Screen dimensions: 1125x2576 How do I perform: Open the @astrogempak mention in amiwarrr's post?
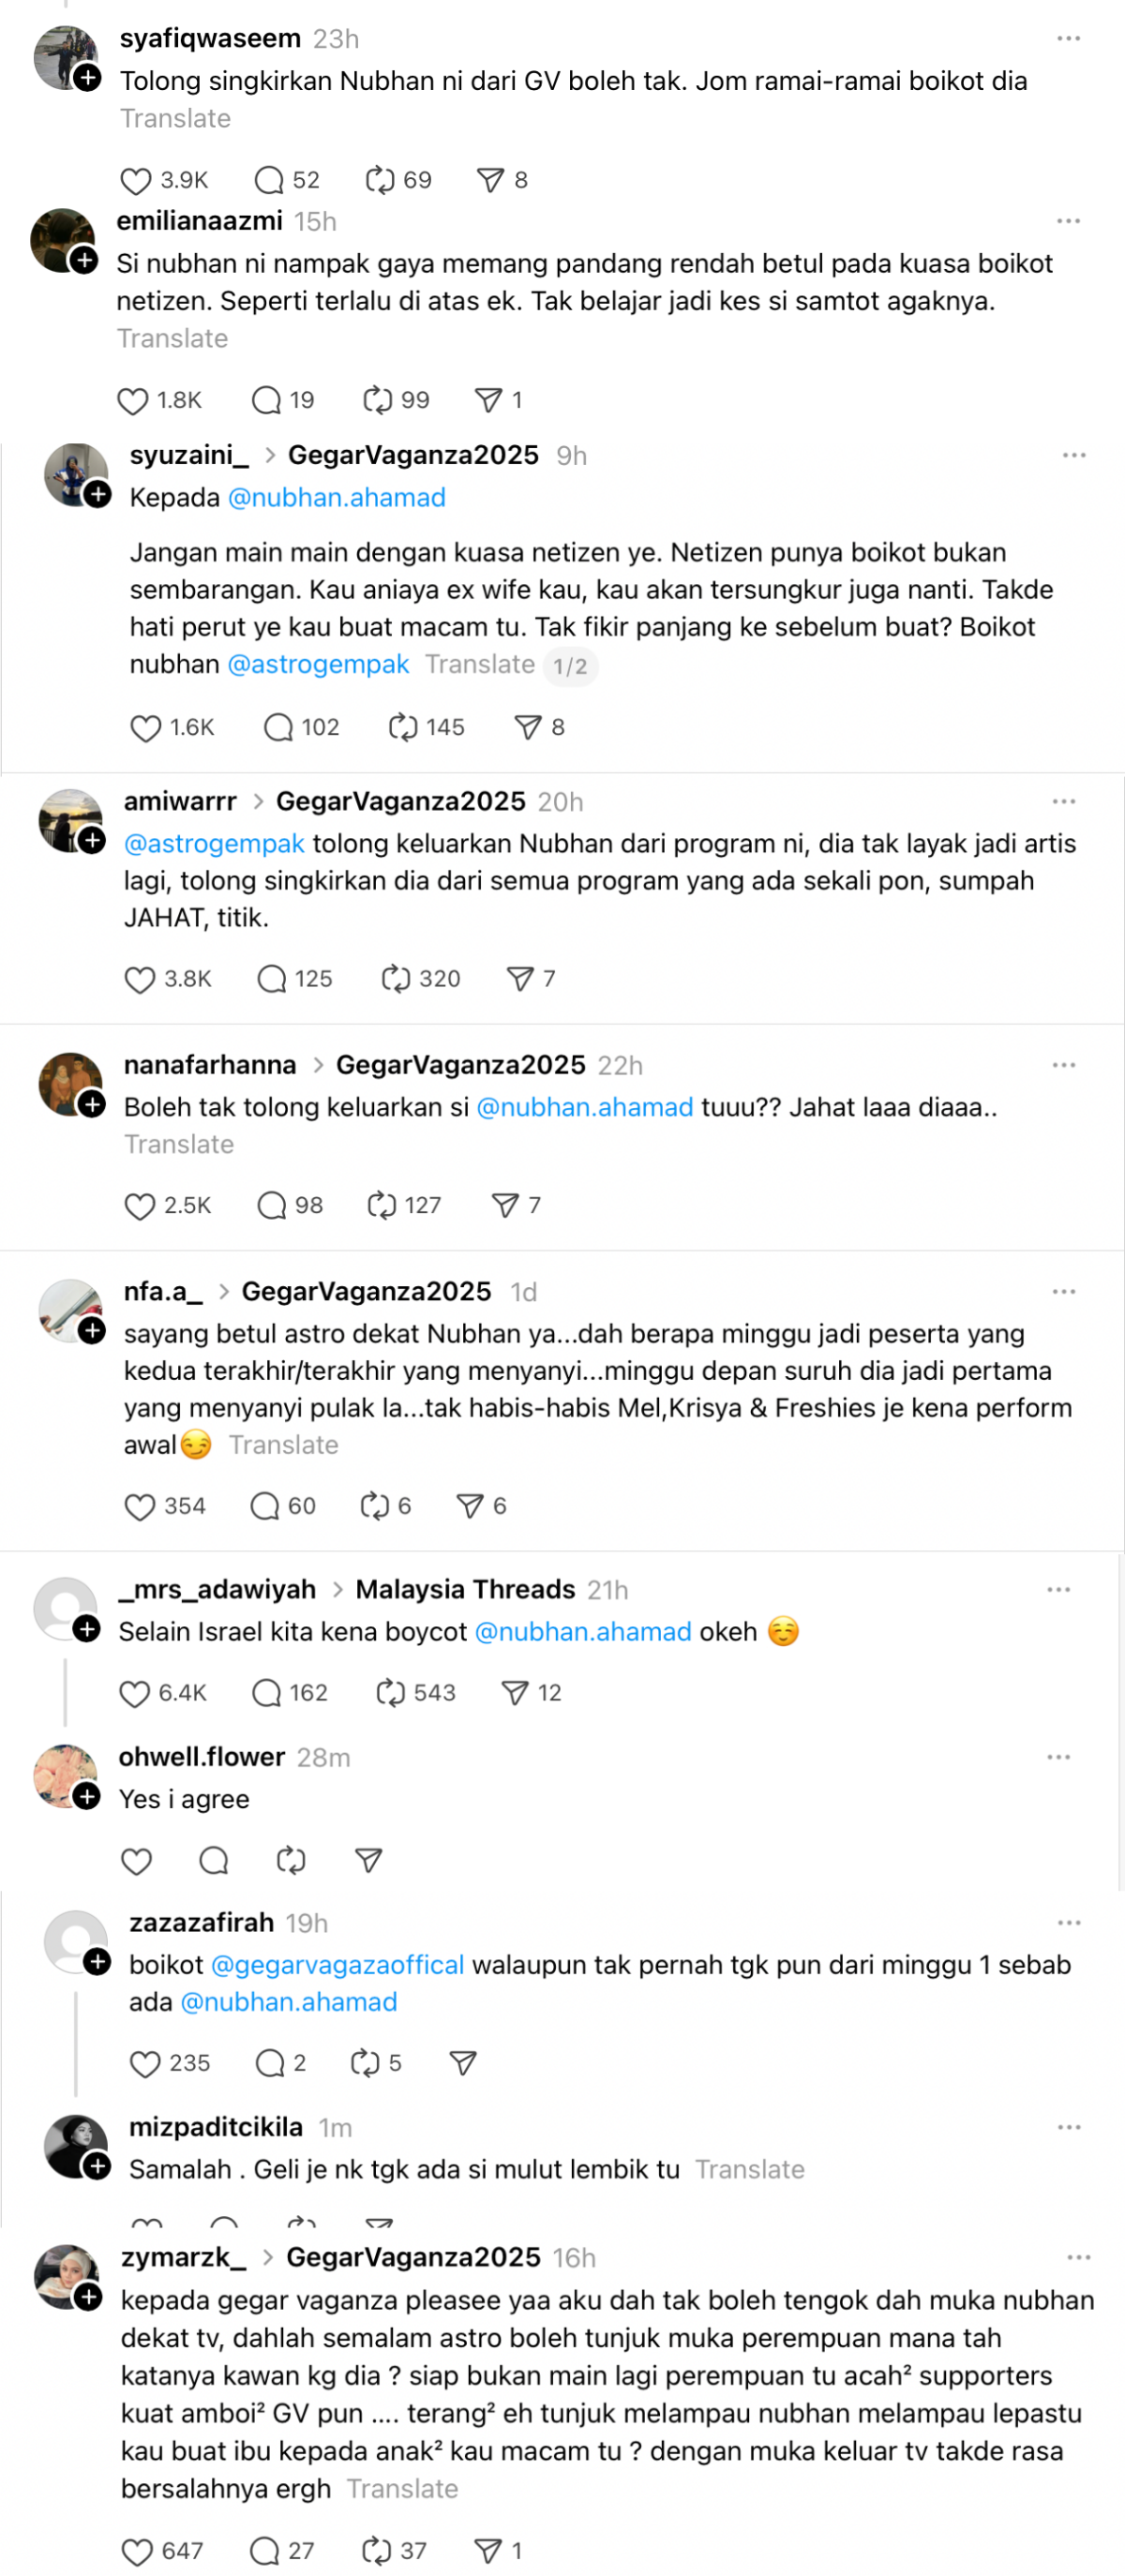[x=214, y=844]
